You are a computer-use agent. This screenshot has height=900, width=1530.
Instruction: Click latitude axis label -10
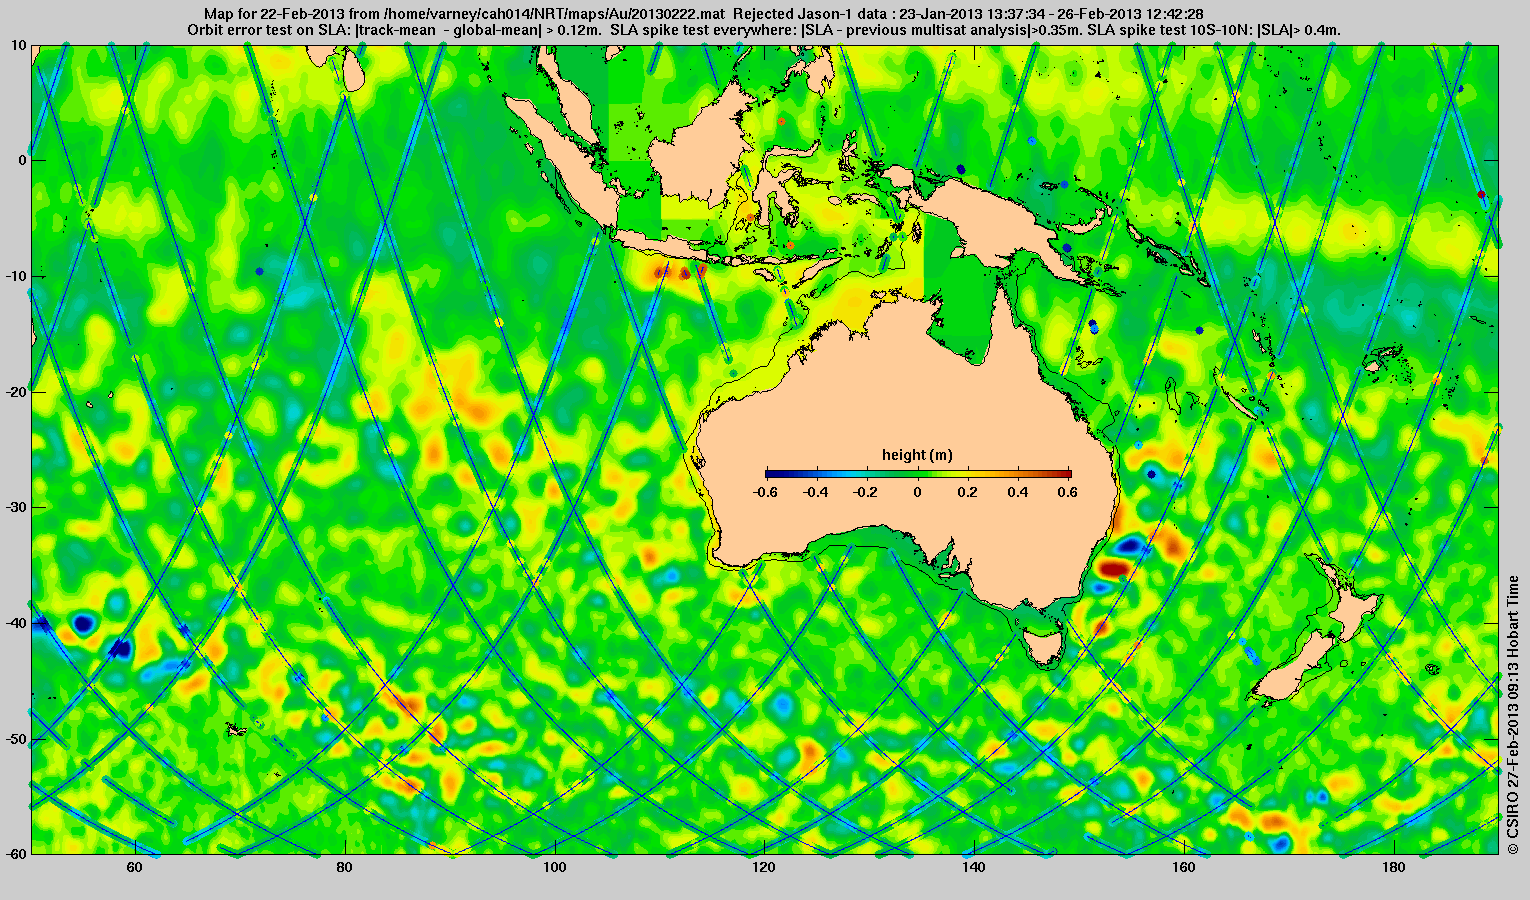pos(15,276)
